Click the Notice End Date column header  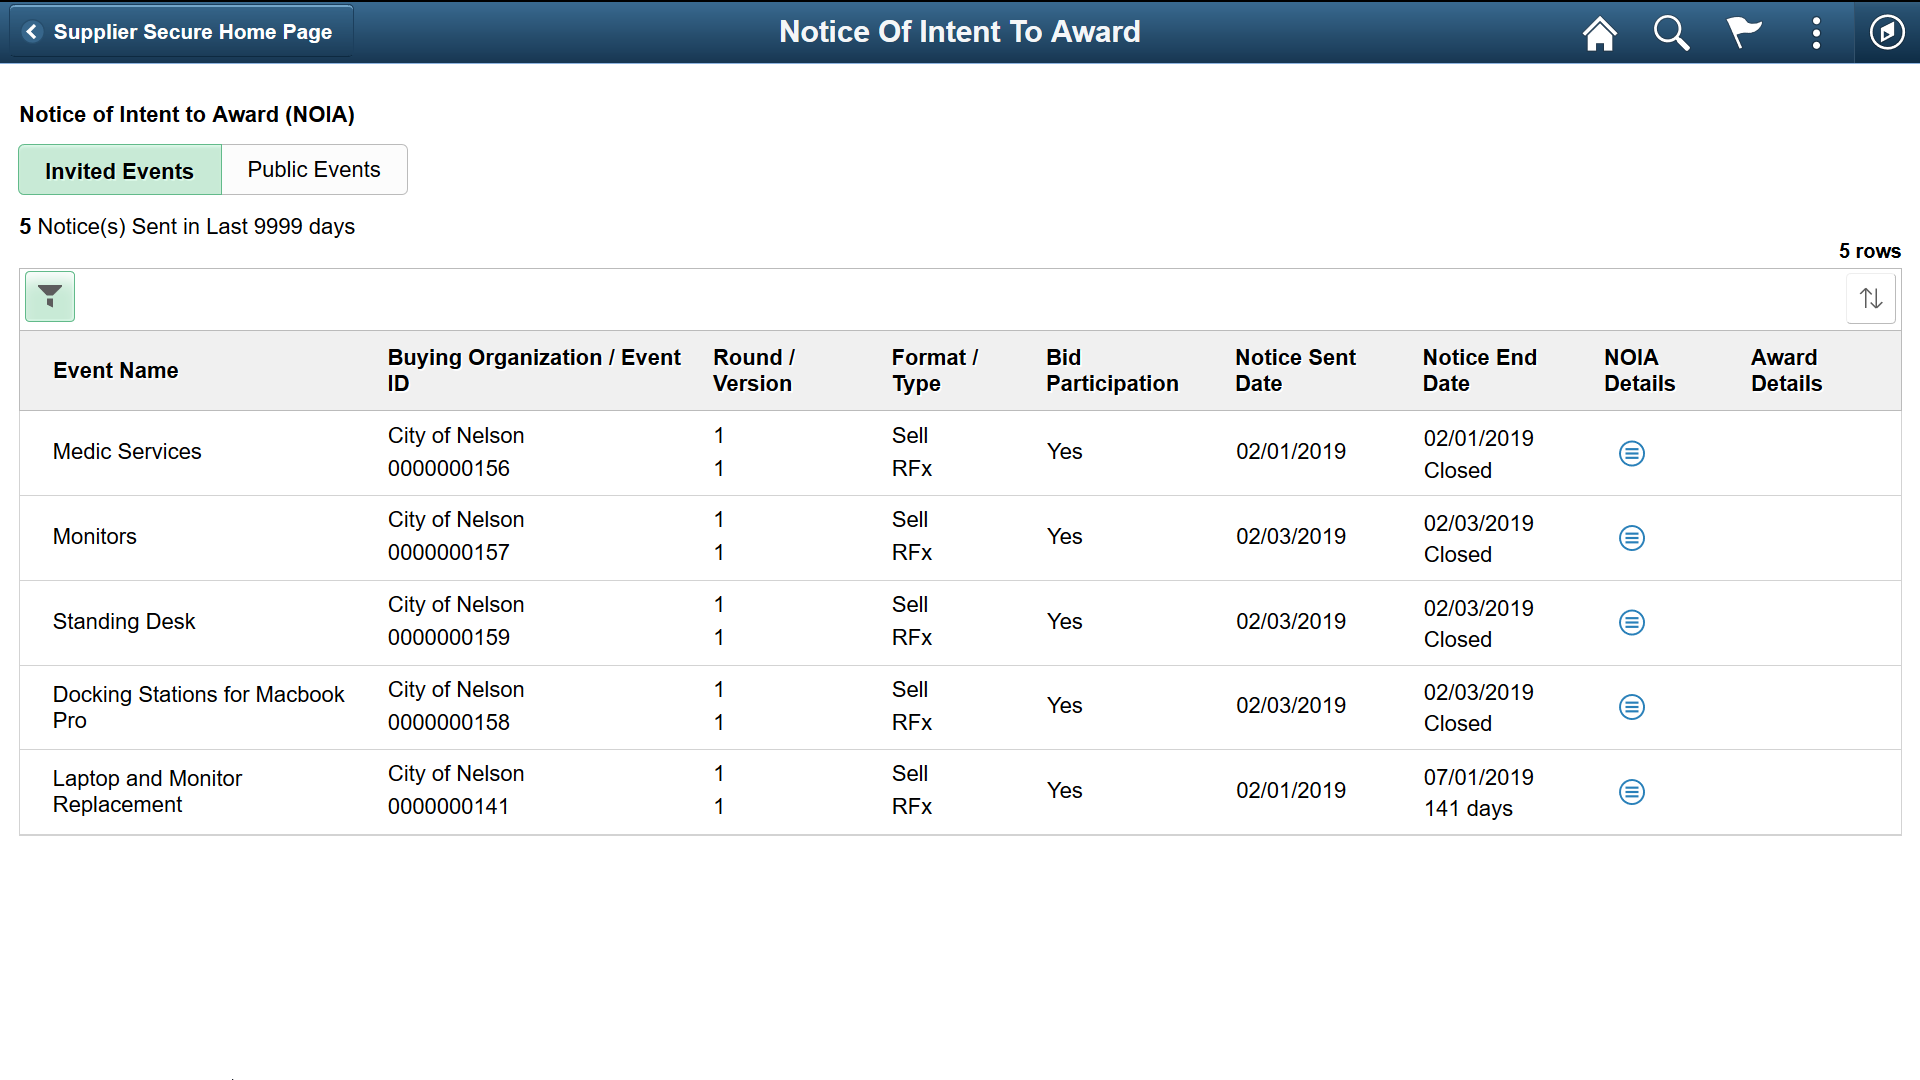pos(1482,371)
